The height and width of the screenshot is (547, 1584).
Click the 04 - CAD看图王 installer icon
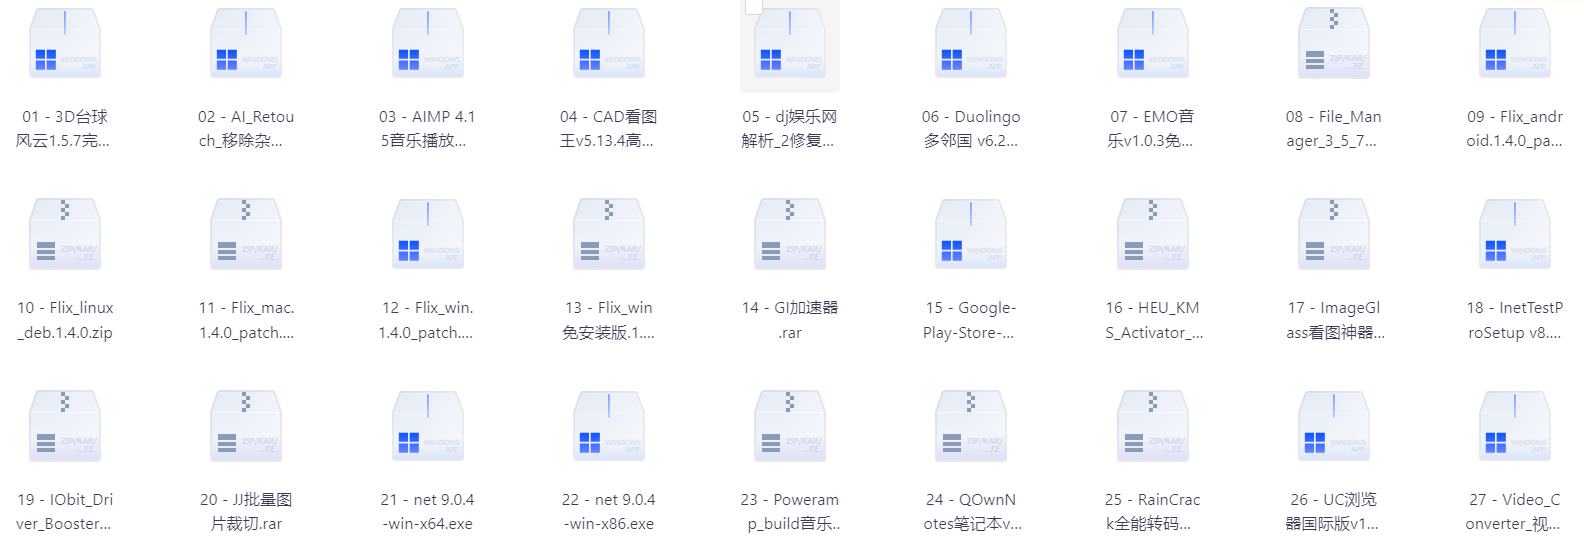click(609, 45)
